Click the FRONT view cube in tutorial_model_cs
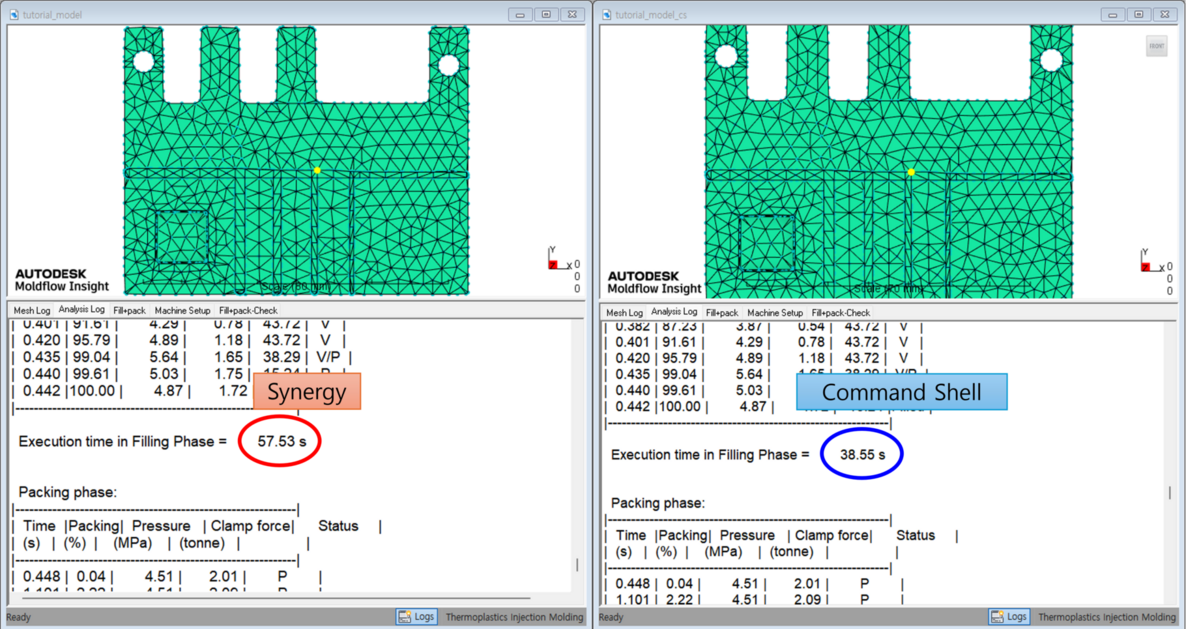Viewport: 1186px width, 629px height. pyautogui.click(x=1156, y=45)
